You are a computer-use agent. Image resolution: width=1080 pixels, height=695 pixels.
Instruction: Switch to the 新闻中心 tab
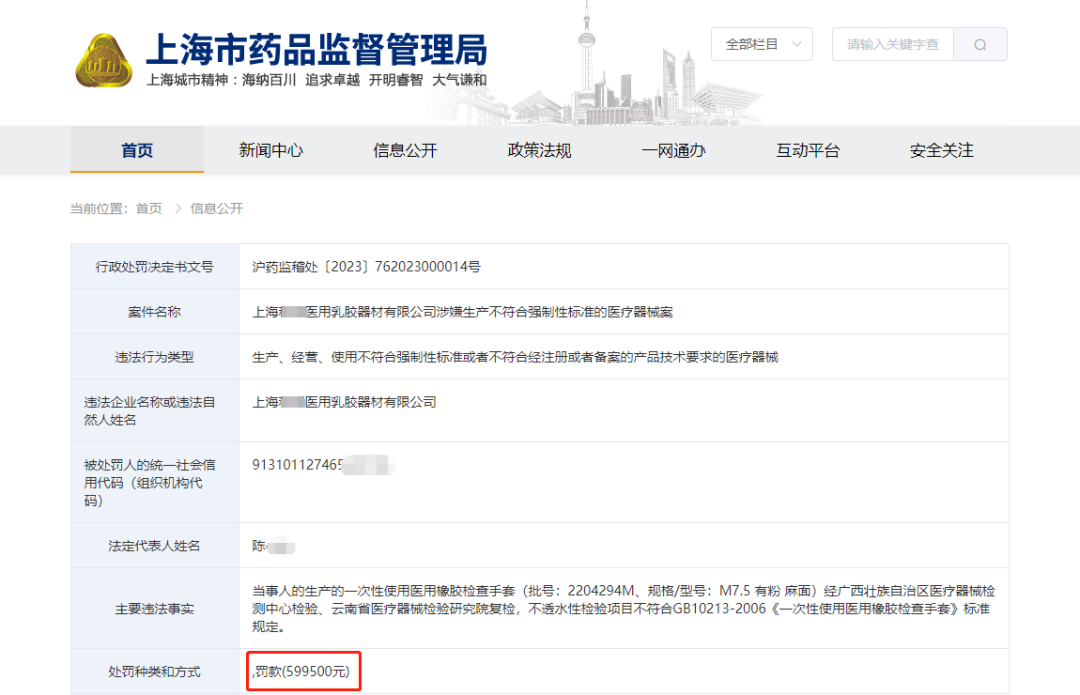point(271,150)
